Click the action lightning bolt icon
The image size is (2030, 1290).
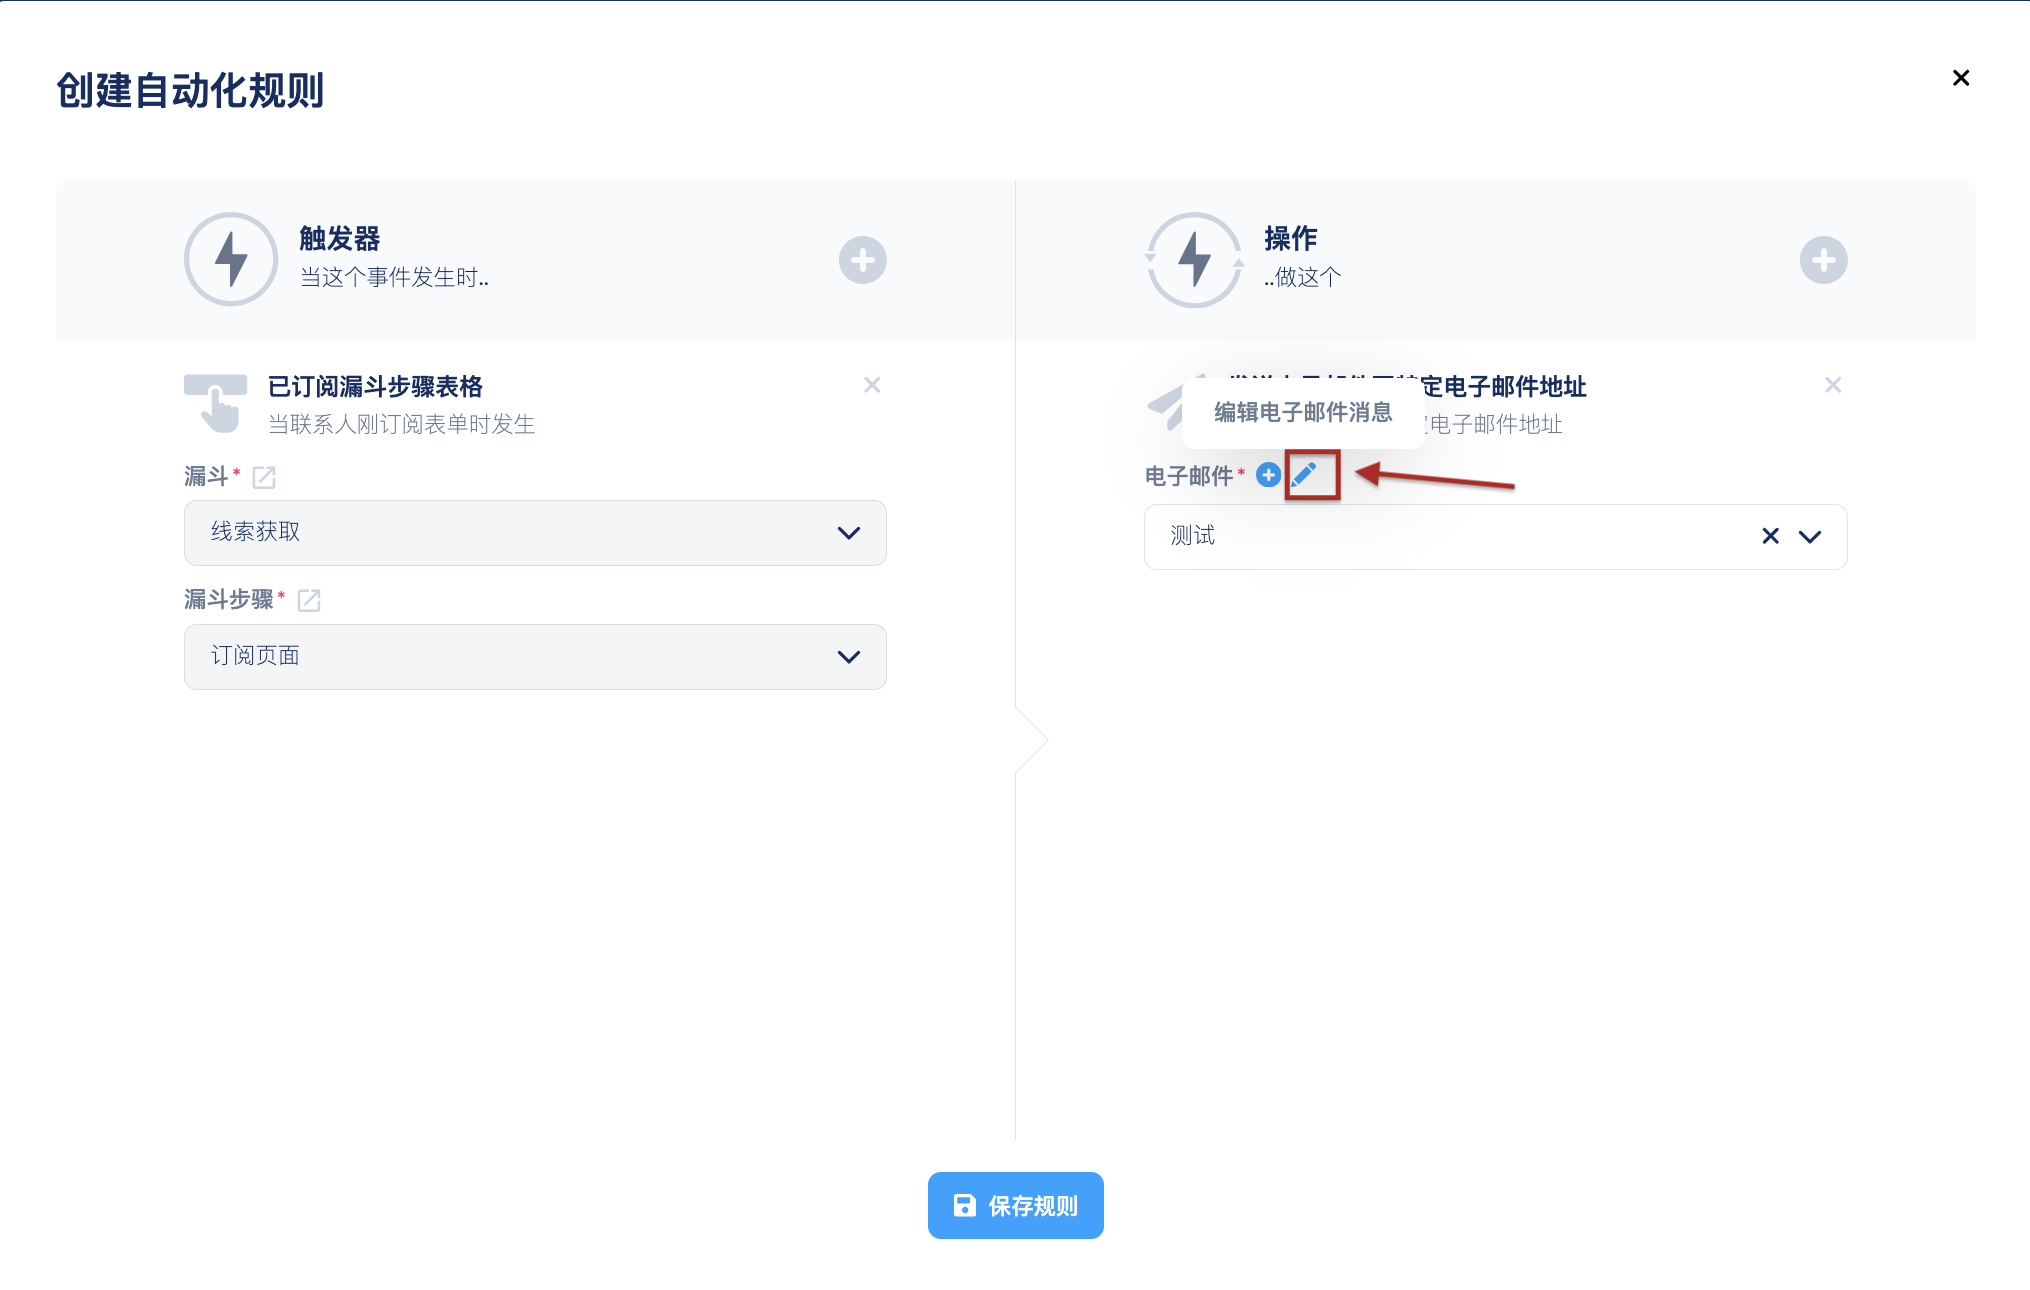point(1194,260)
